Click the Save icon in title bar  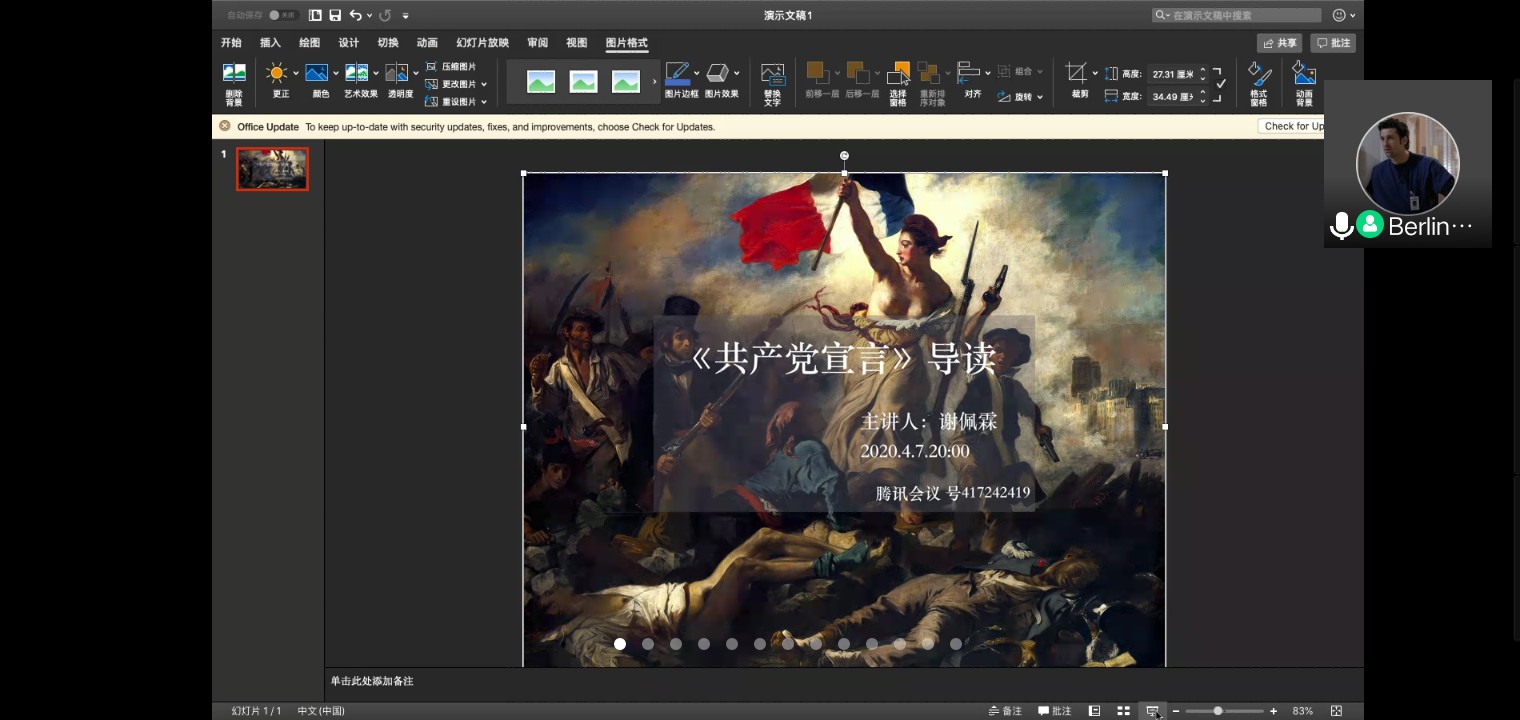(335, 15)
